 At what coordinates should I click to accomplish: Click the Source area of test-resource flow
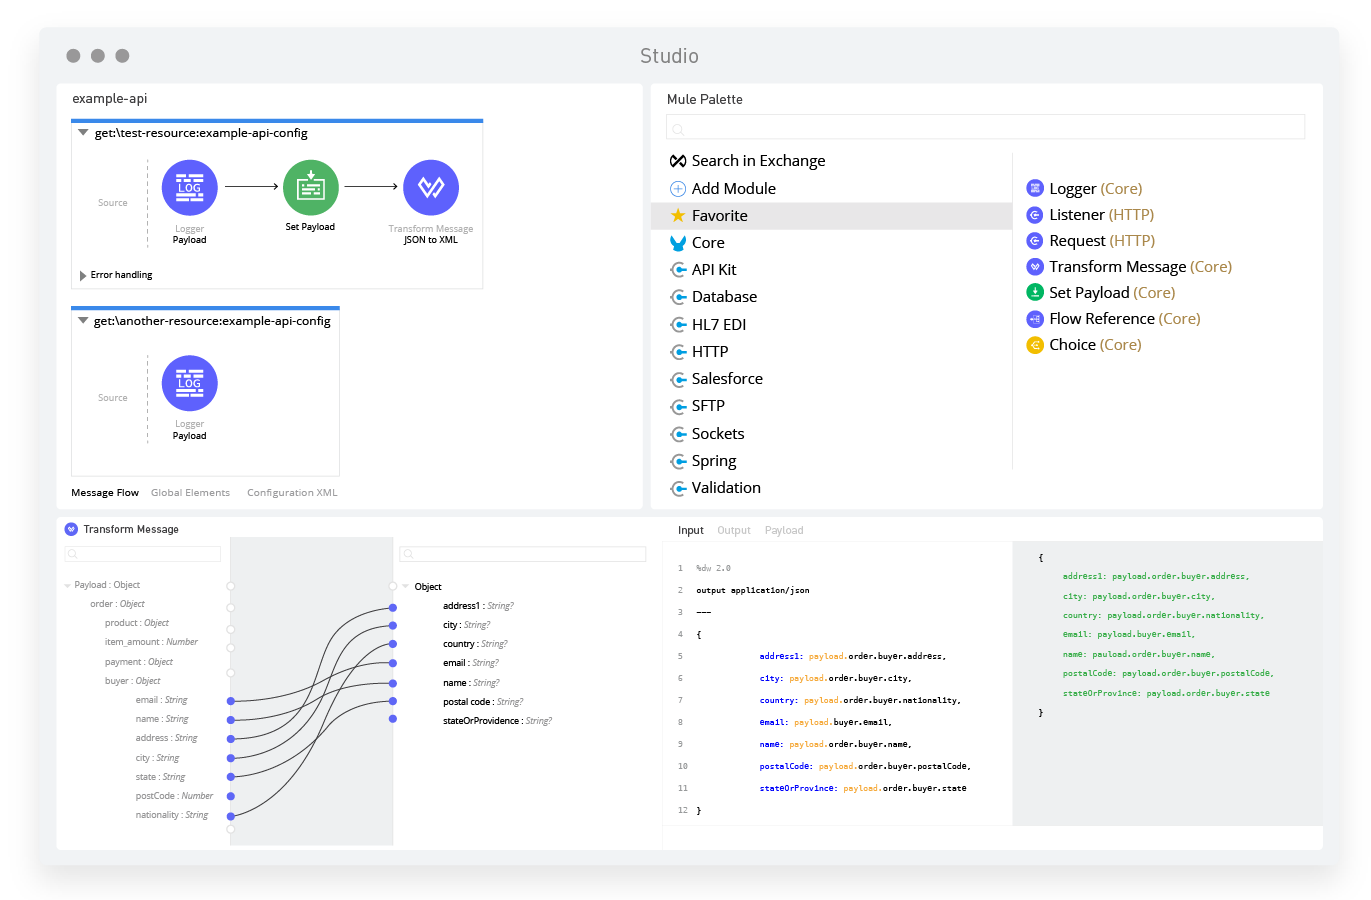click(113, 203)
